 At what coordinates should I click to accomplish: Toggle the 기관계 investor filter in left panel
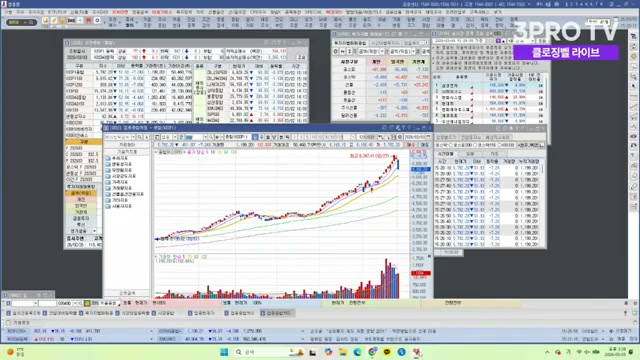(81, 212)
